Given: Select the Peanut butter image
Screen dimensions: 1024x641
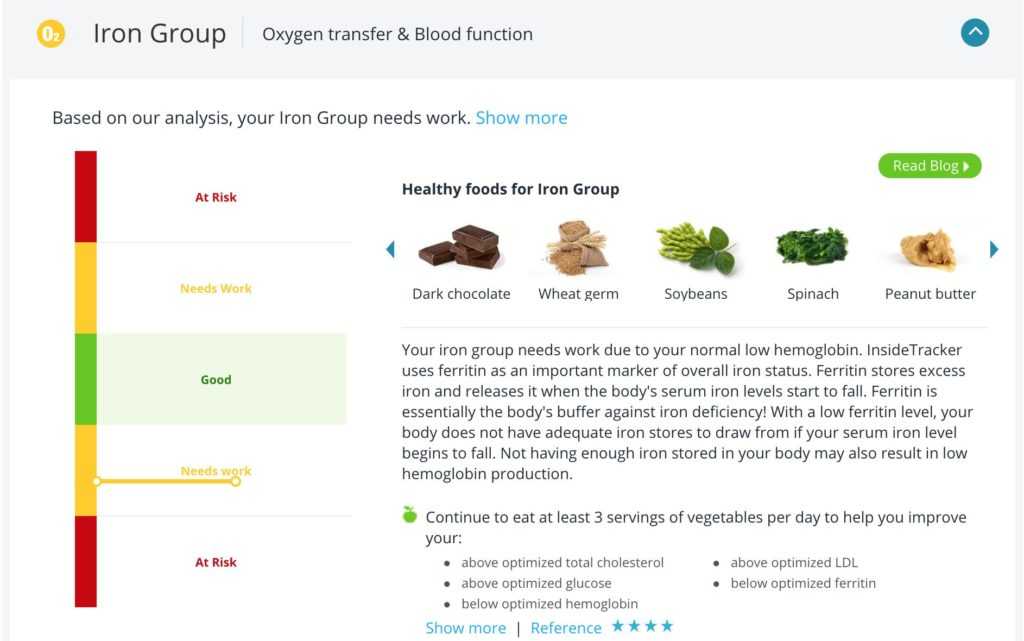Looking at the screenshot, I should [929, 250].
